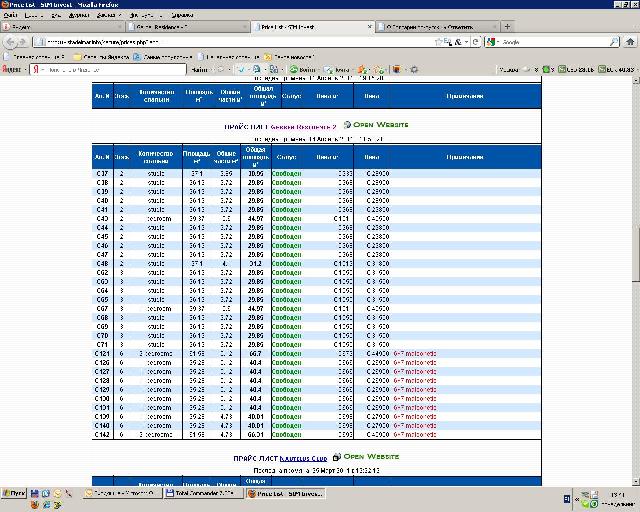Click the Yandex logo on the toolbar
Screen dimensions: 640x512
pos(11,69)
